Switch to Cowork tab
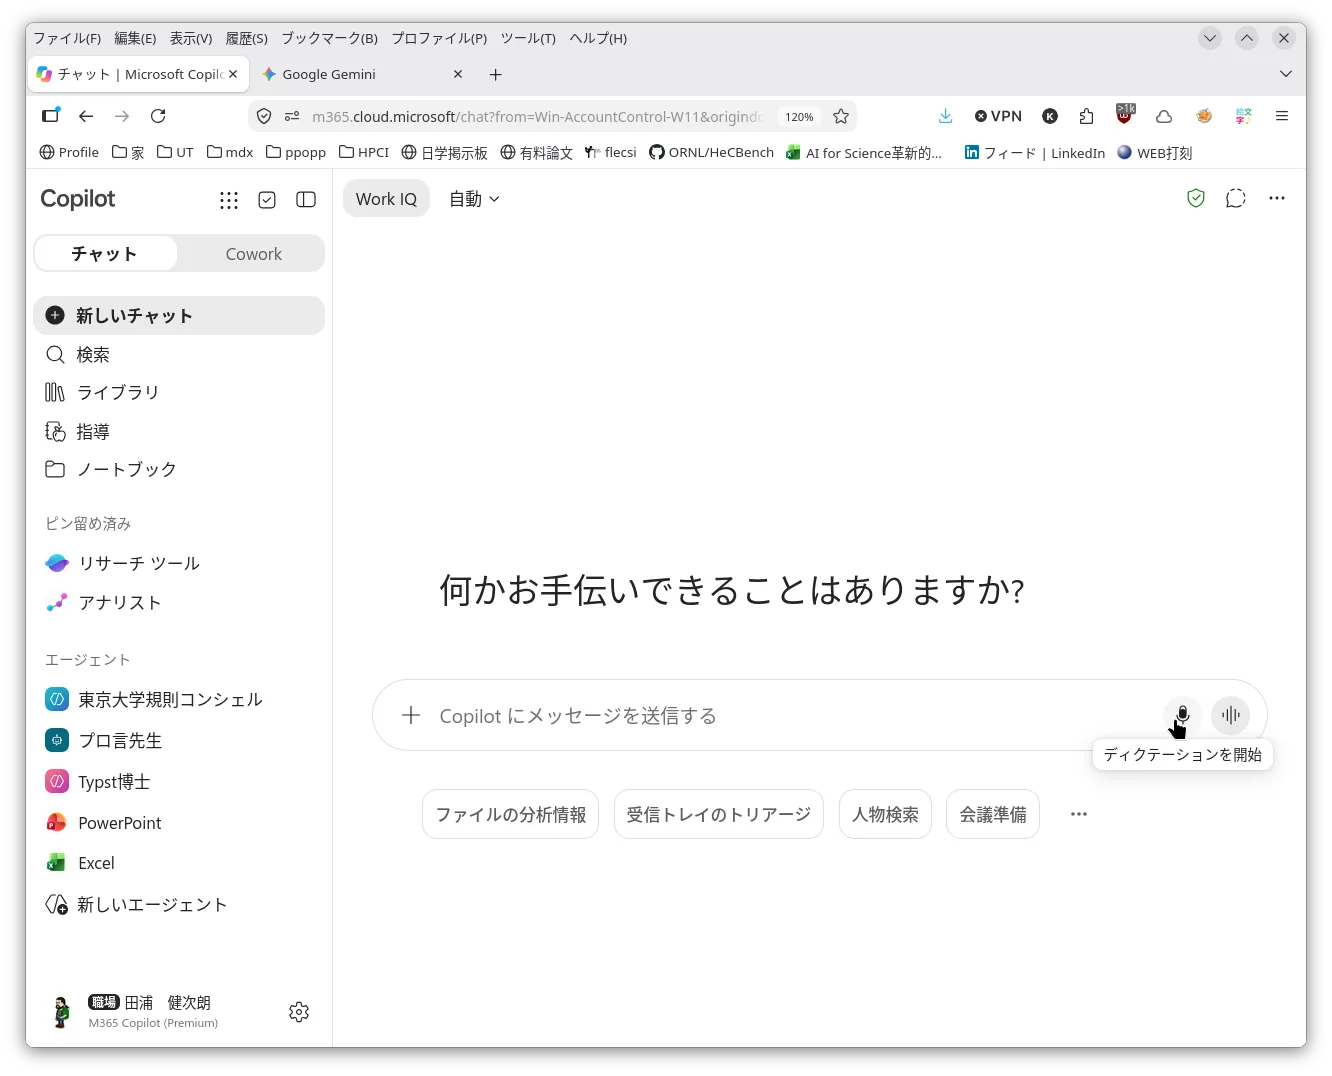1332x1076 pixels. (253, 254)
